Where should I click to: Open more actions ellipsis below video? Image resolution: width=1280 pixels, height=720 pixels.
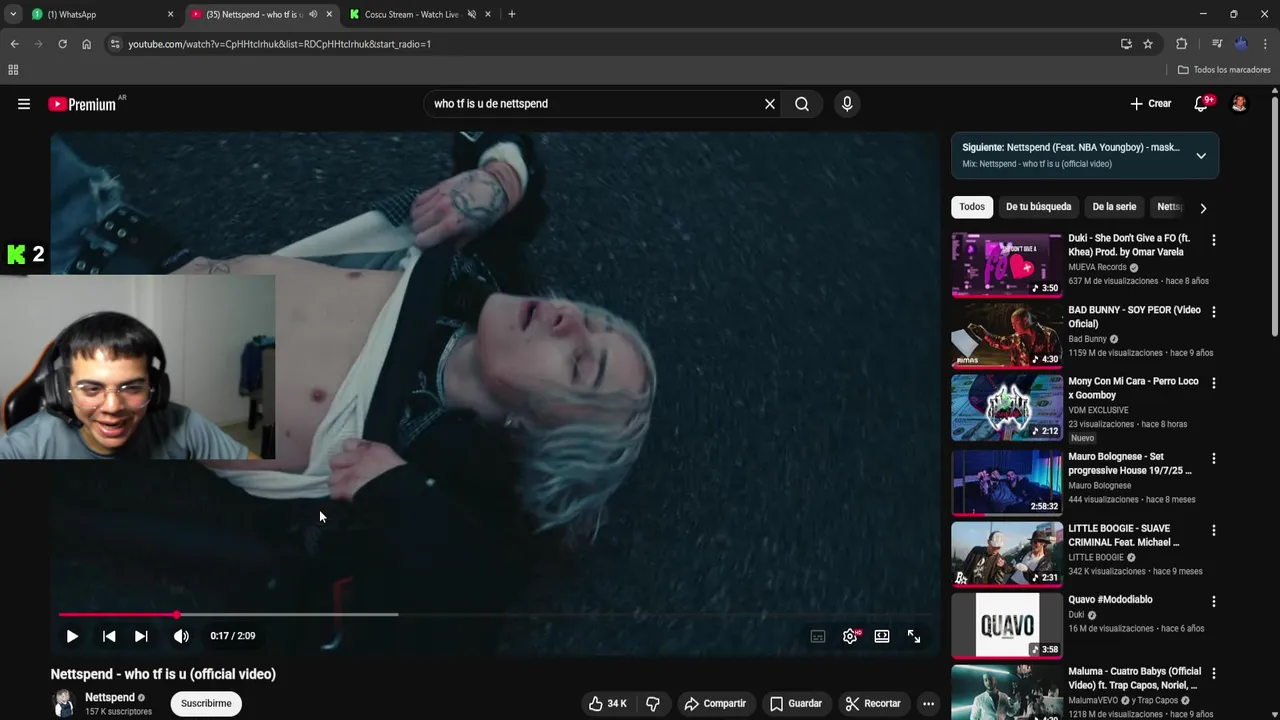click(x=928, y=704)
